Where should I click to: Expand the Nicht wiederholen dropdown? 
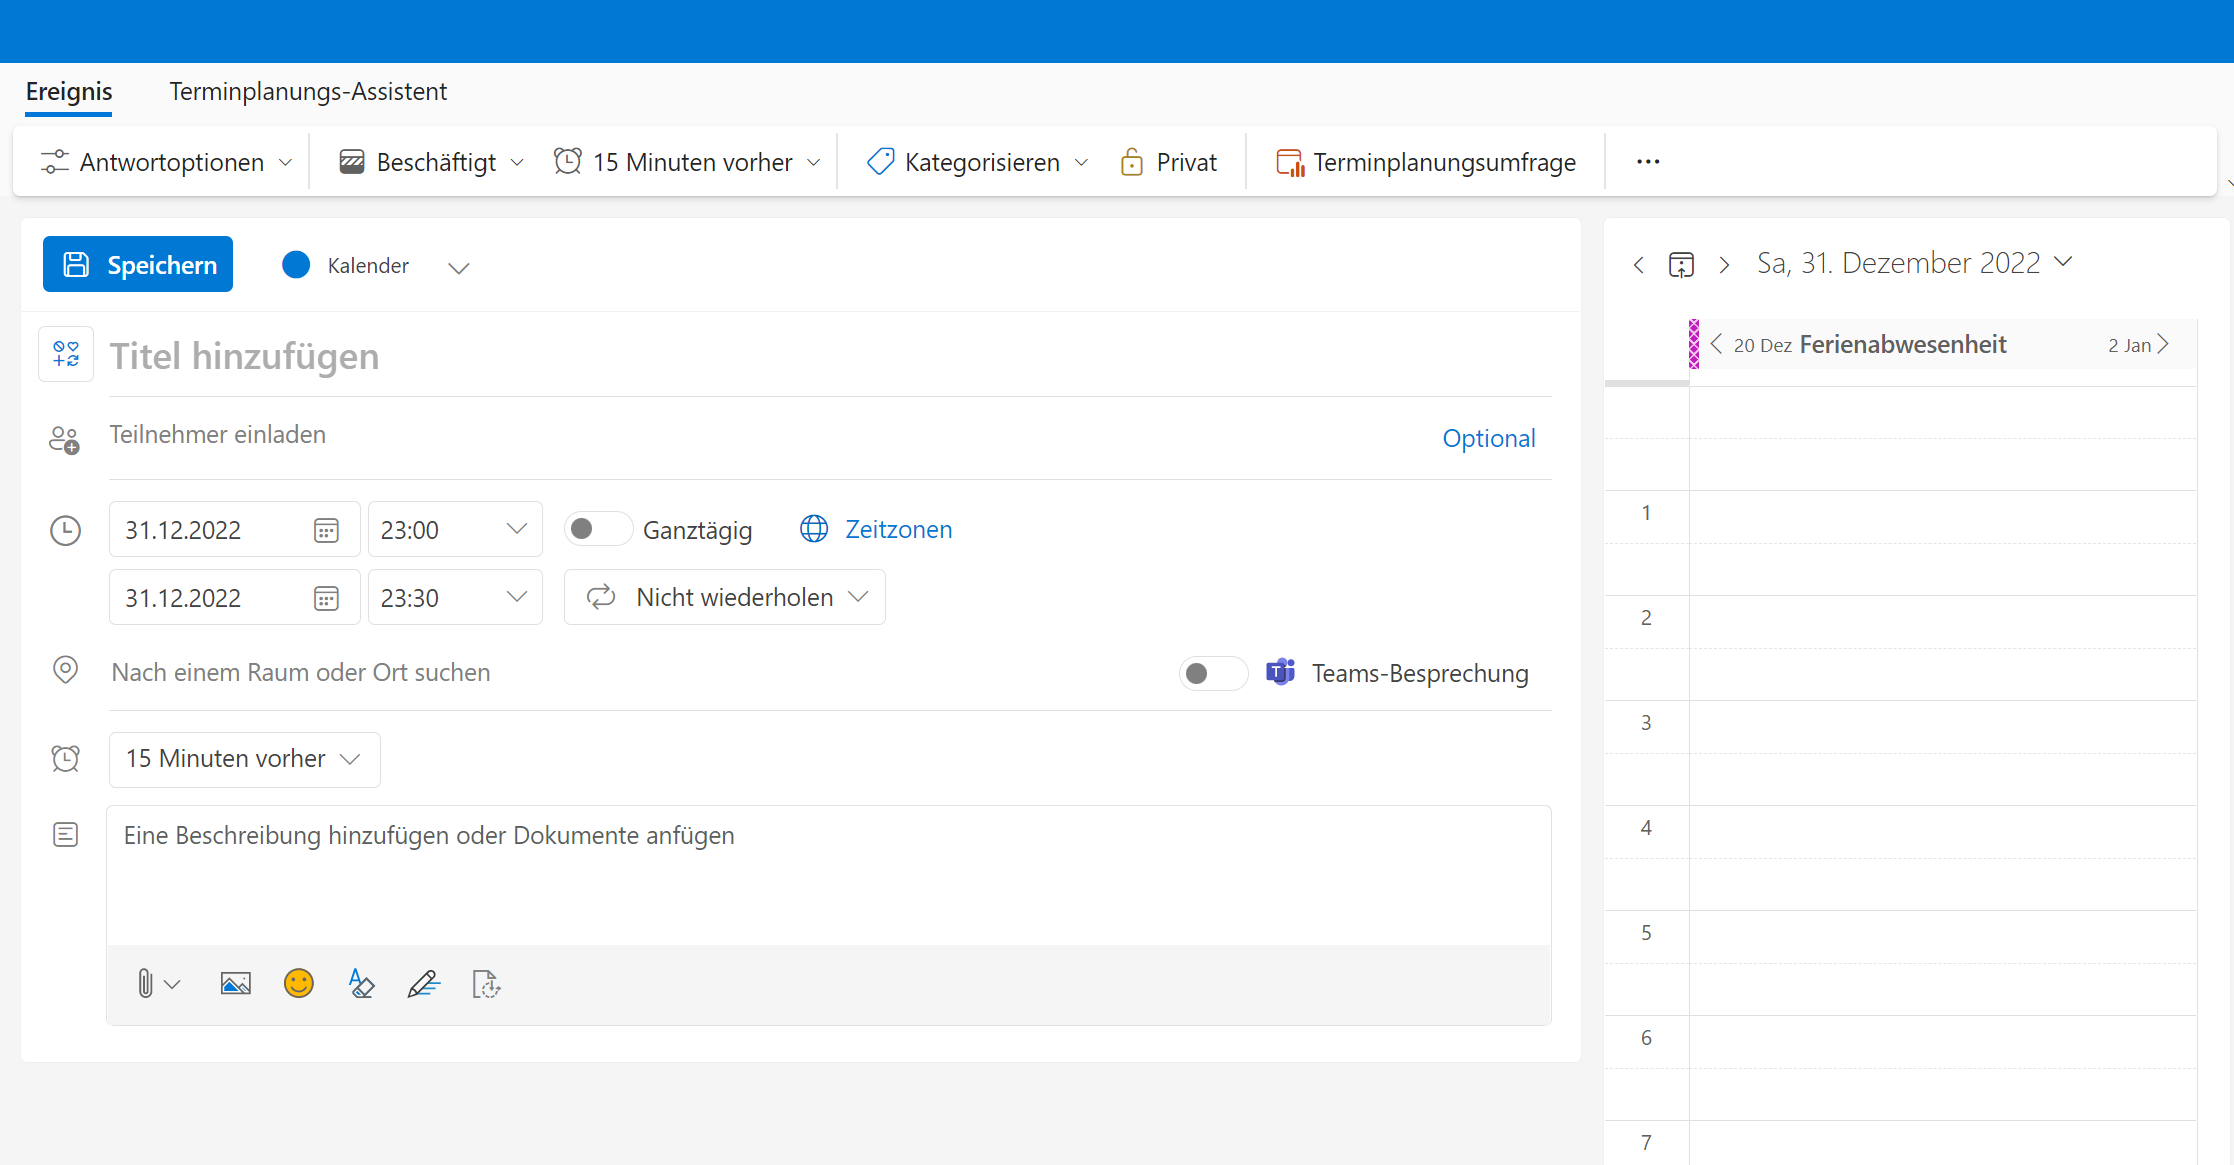pos(725,597)
